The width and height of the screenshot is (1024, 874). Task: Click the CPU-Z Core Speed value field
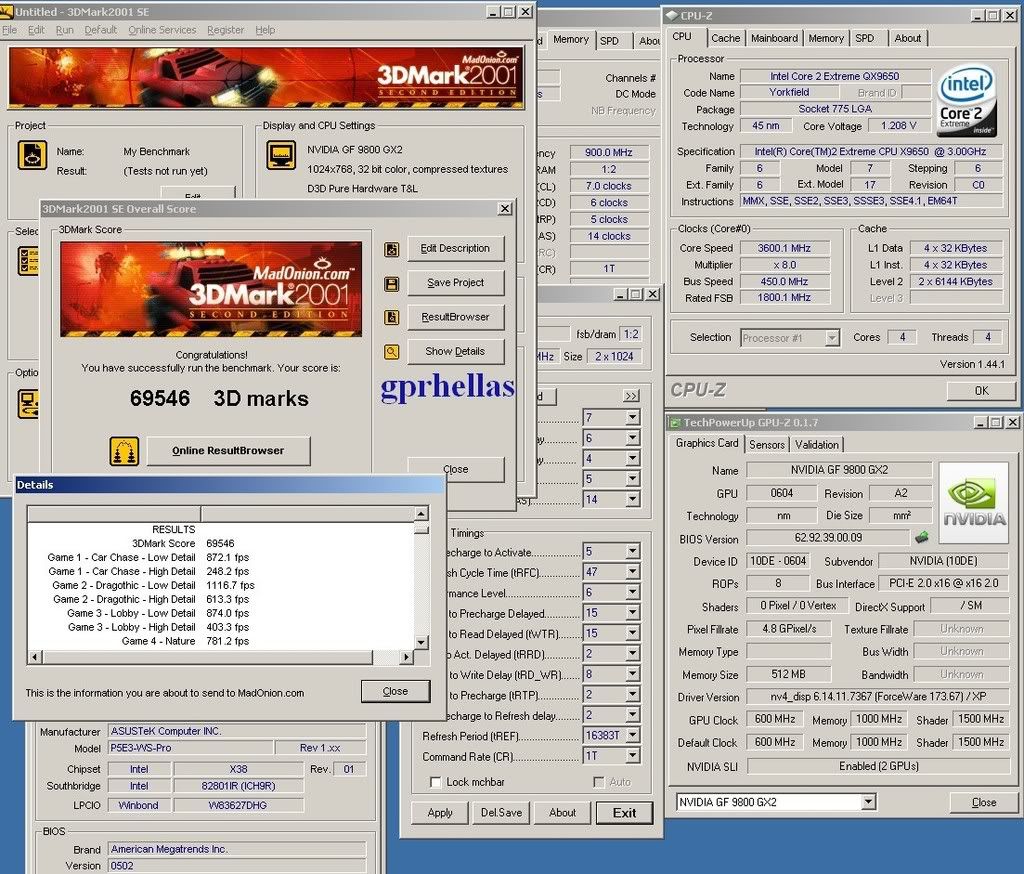click(x=784, y=248)
